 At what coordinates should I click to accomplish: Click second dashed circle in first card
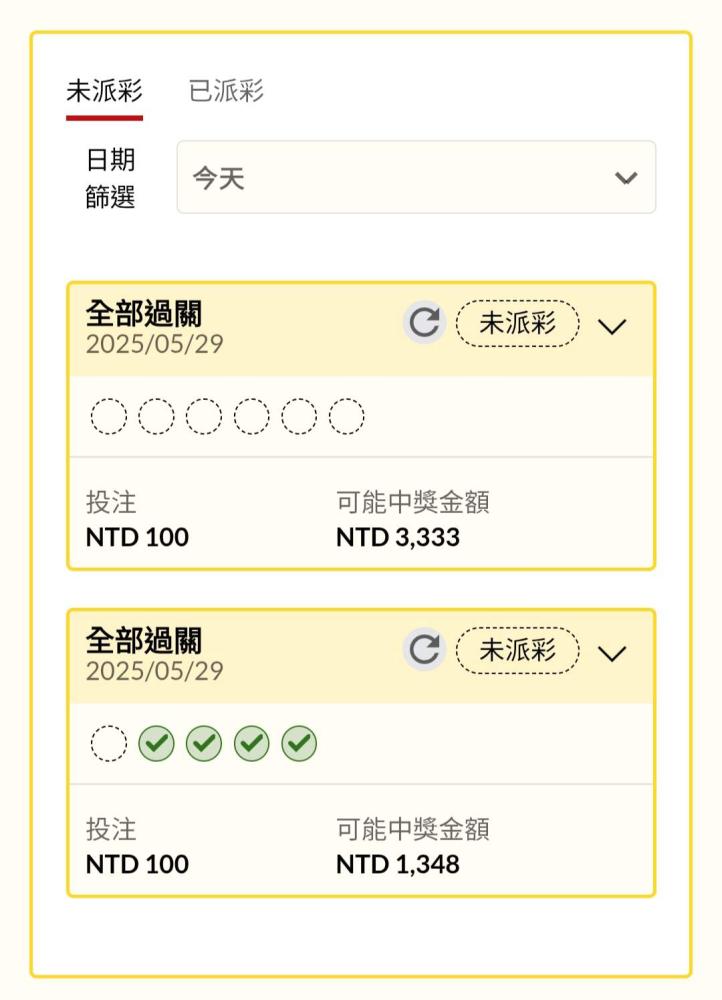(156, 416)
